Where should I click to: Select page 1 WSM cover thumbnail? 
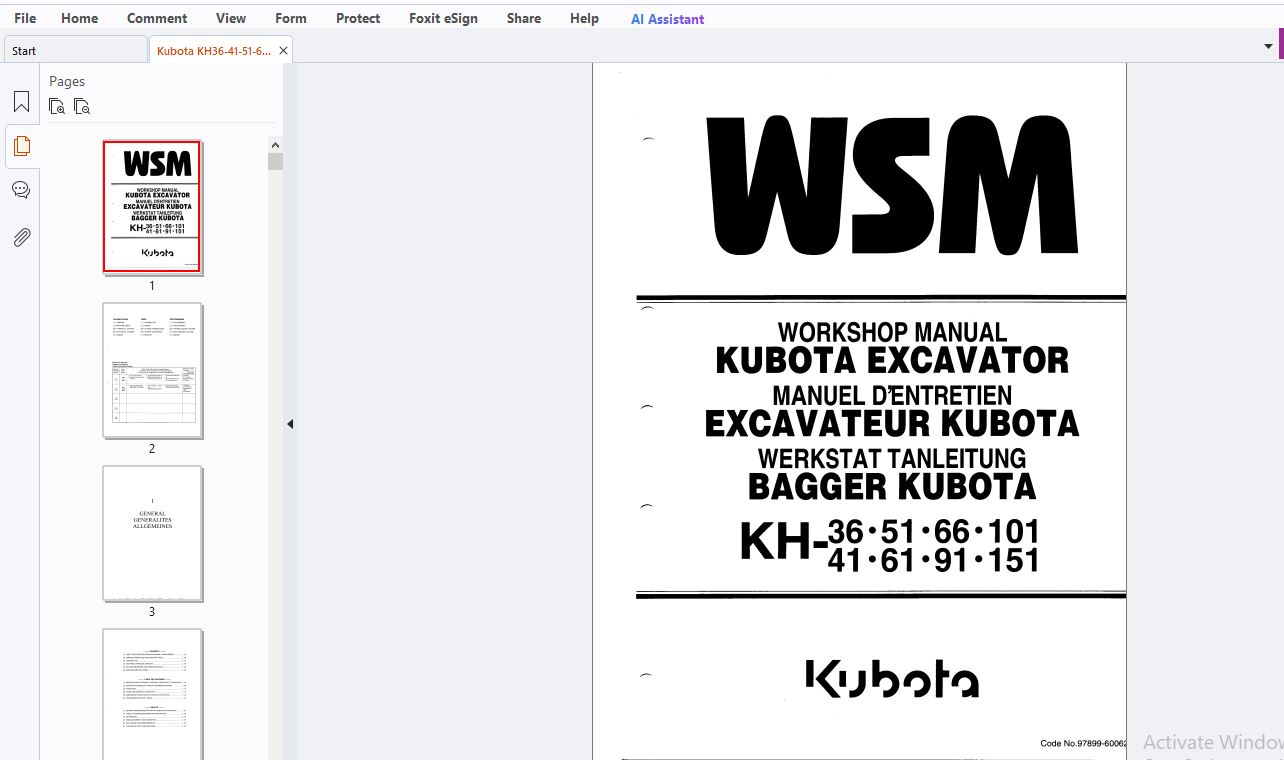[x=152, y=206]
